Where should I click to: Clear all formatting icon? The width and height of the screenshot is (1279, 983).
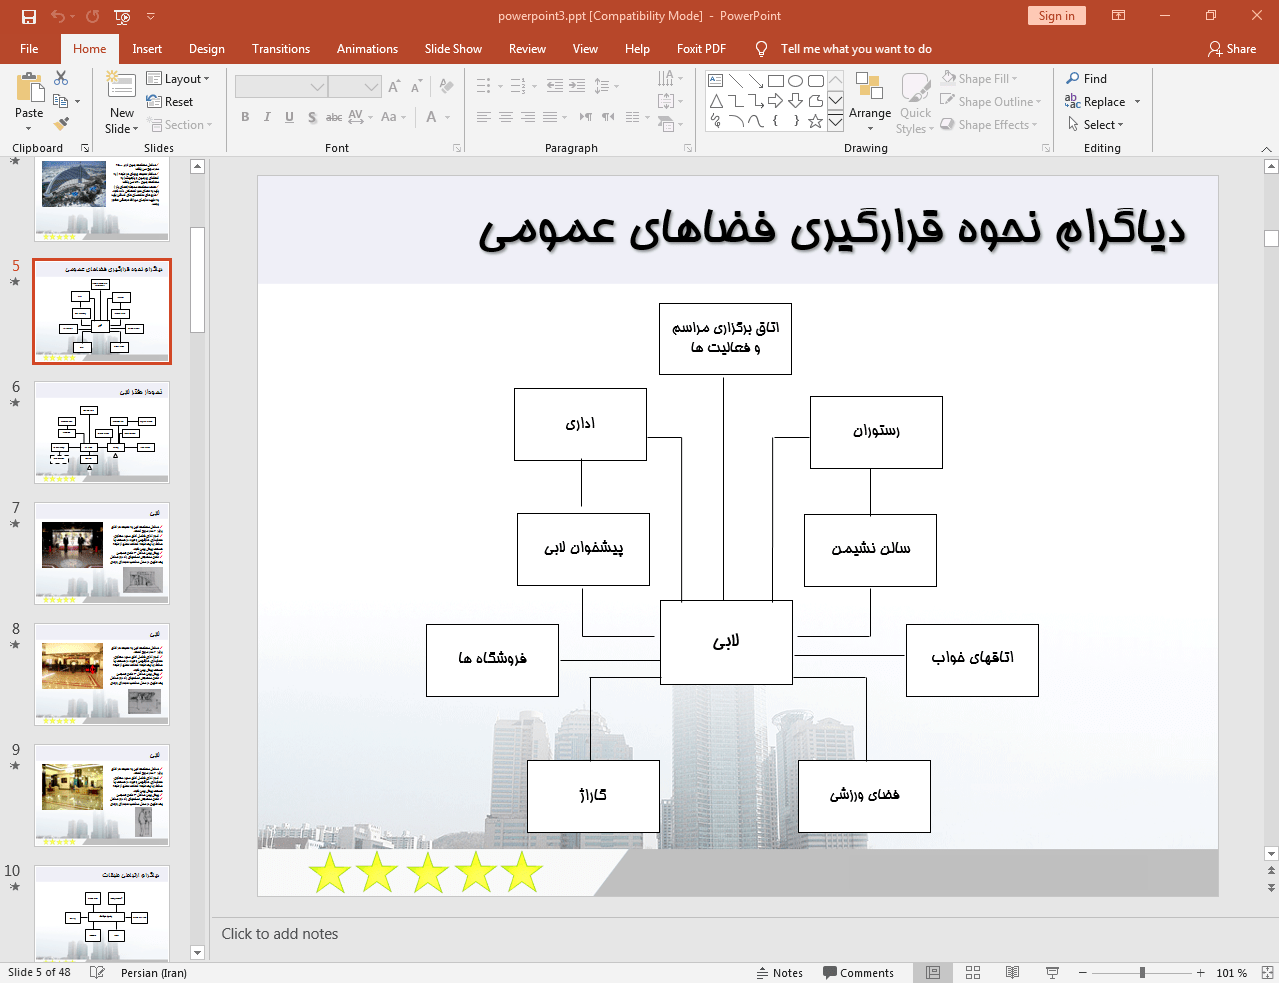[x=447, y=87]
